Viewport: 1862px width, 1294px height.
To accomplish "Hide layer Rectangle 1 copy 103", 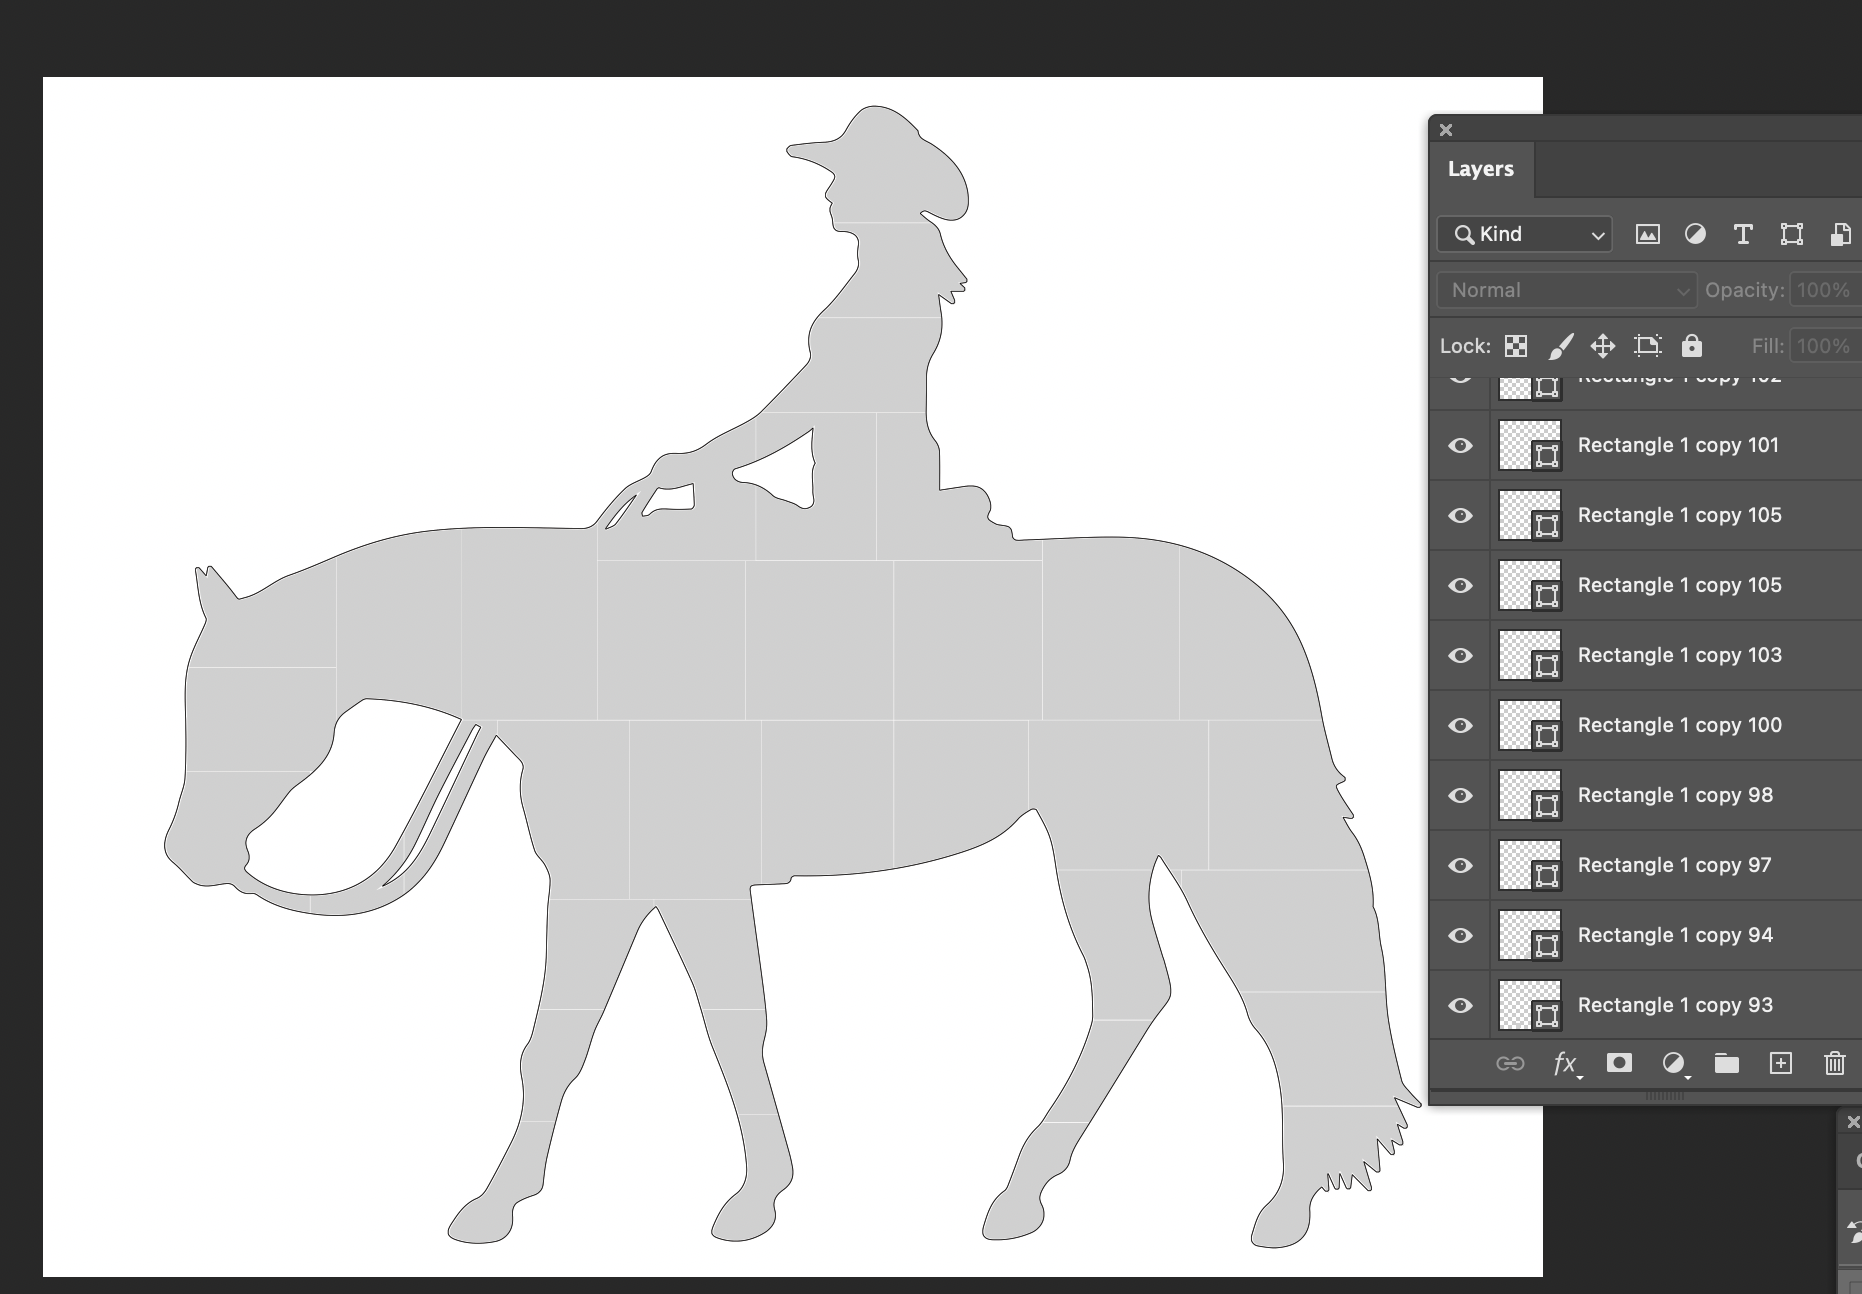I will [x=1460, y=655].
